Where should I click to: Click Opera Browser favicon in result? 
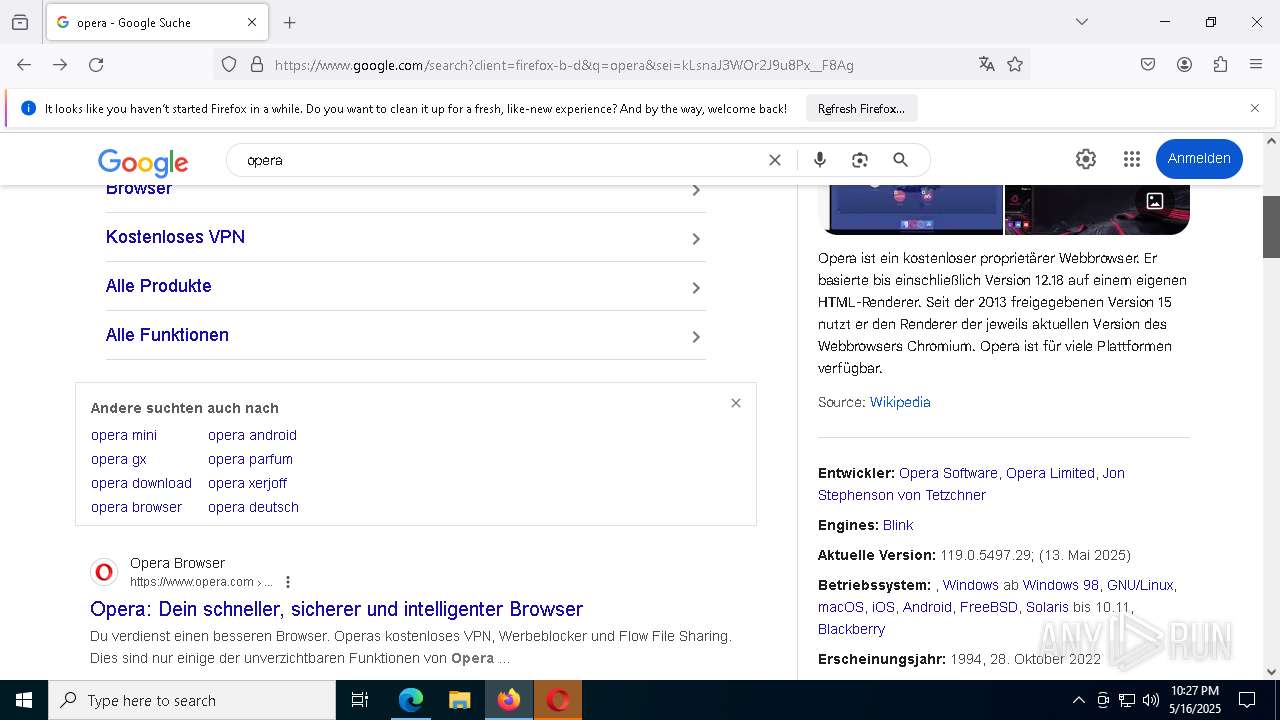click(104, 572)
